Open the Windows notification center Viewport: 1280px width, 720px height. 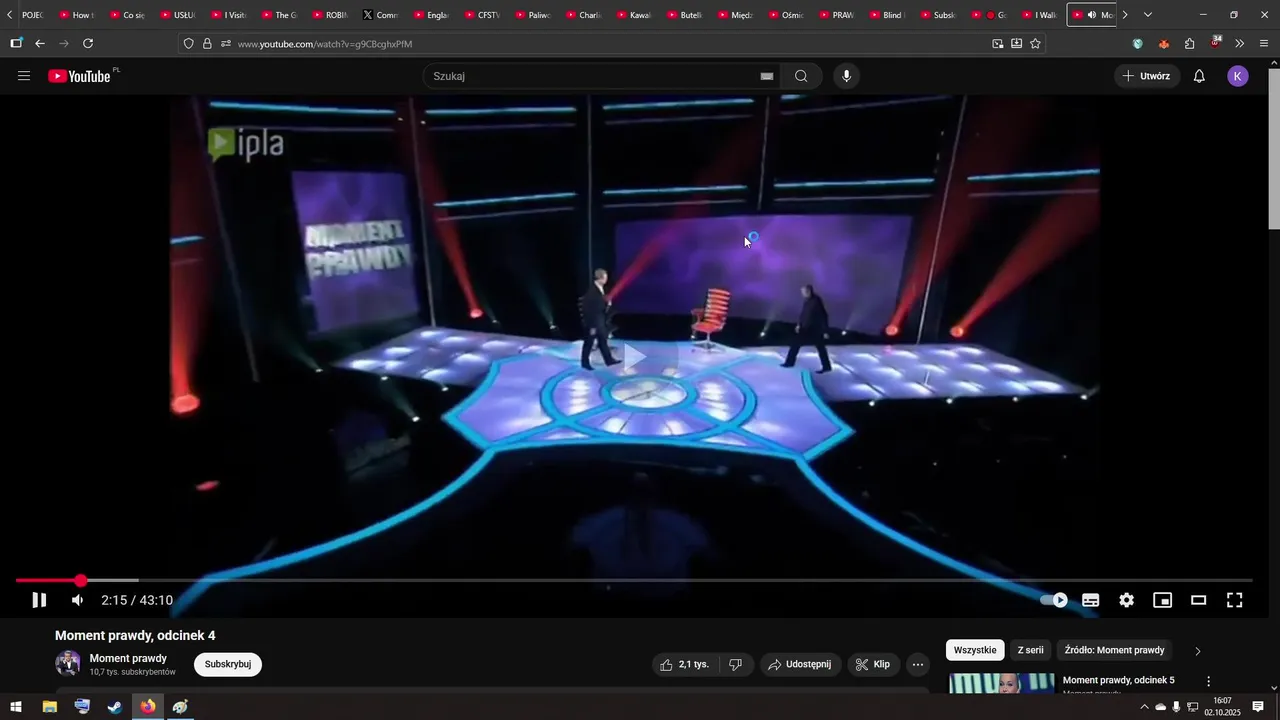[1258, 706]
